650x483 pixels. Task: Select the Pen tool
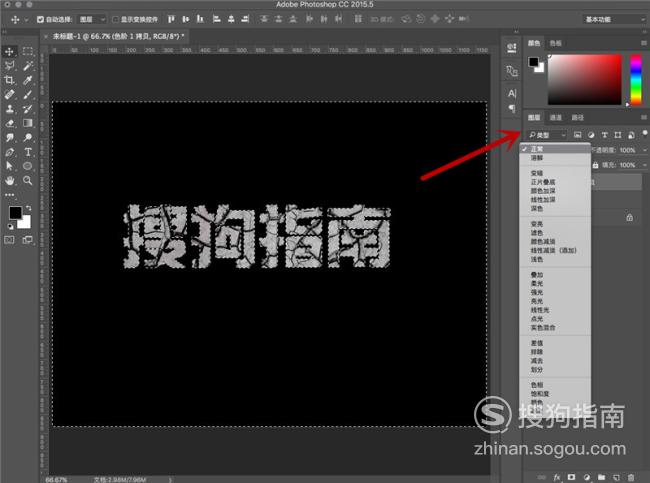(10, 152)
